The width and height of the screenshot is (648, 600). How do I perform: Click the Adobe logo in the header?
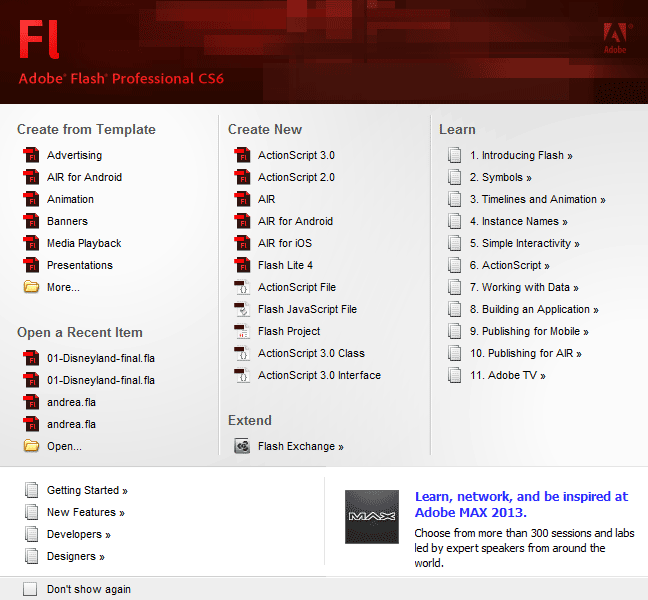pos(616,38)
